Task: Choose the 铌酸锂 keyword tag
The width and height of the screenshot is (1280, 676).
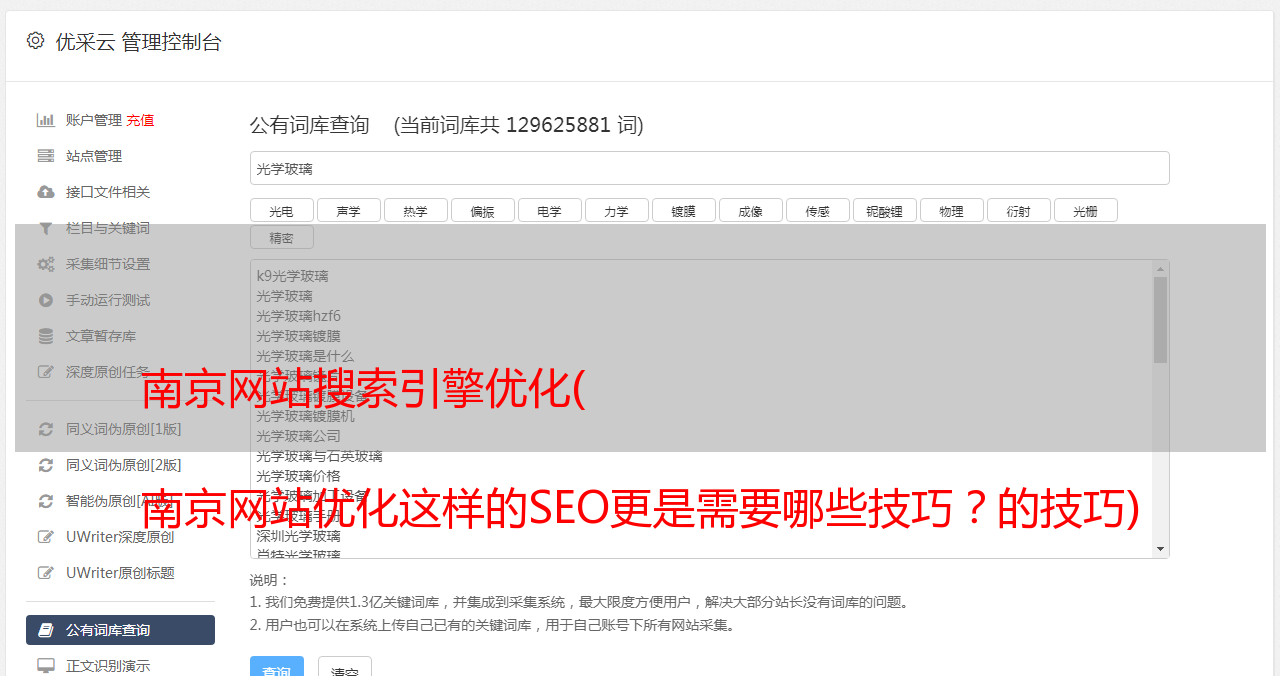Action: (x=885, y=210)
